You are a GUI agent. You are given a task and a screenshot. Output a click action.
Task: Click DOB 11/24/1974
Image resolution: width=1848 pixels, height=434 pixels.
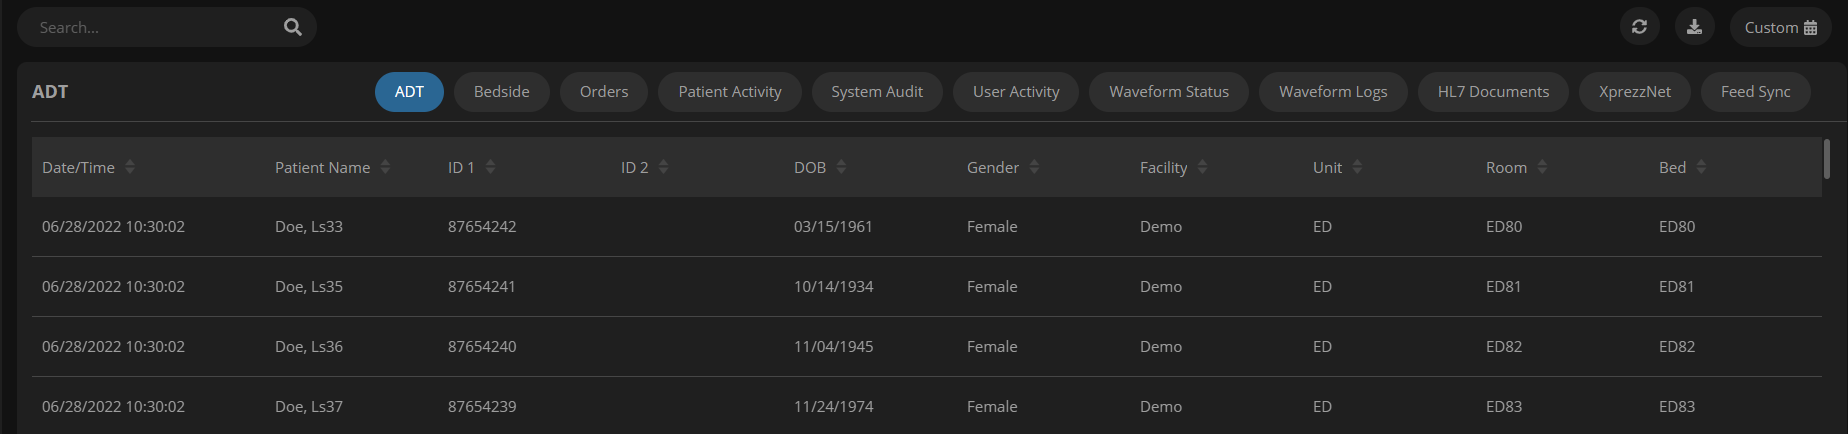[833, 407]
